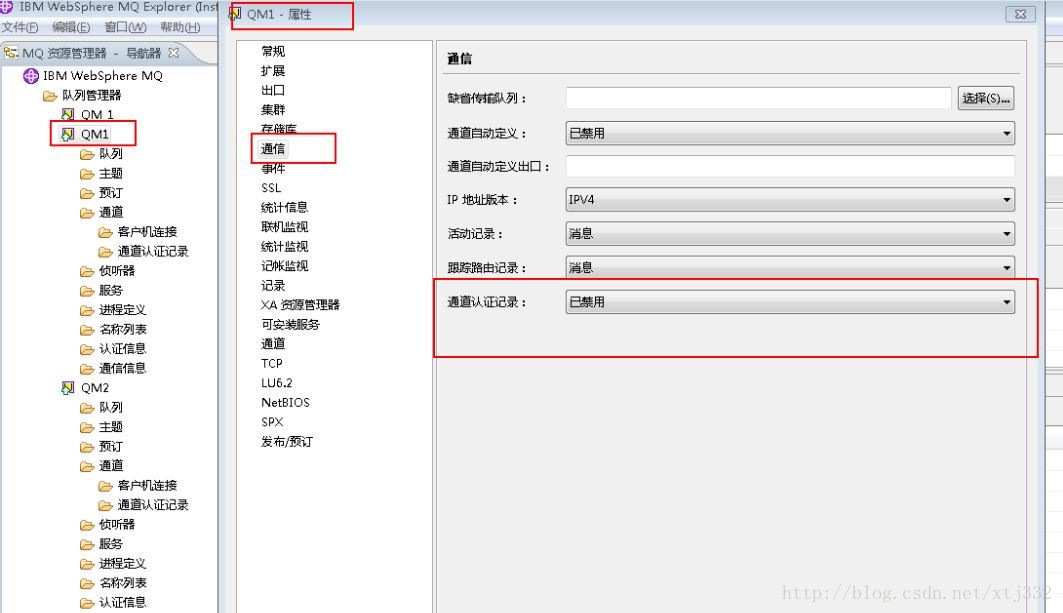Click the IBM WebSphere MQ root node icon

click(x=31, y=76)
